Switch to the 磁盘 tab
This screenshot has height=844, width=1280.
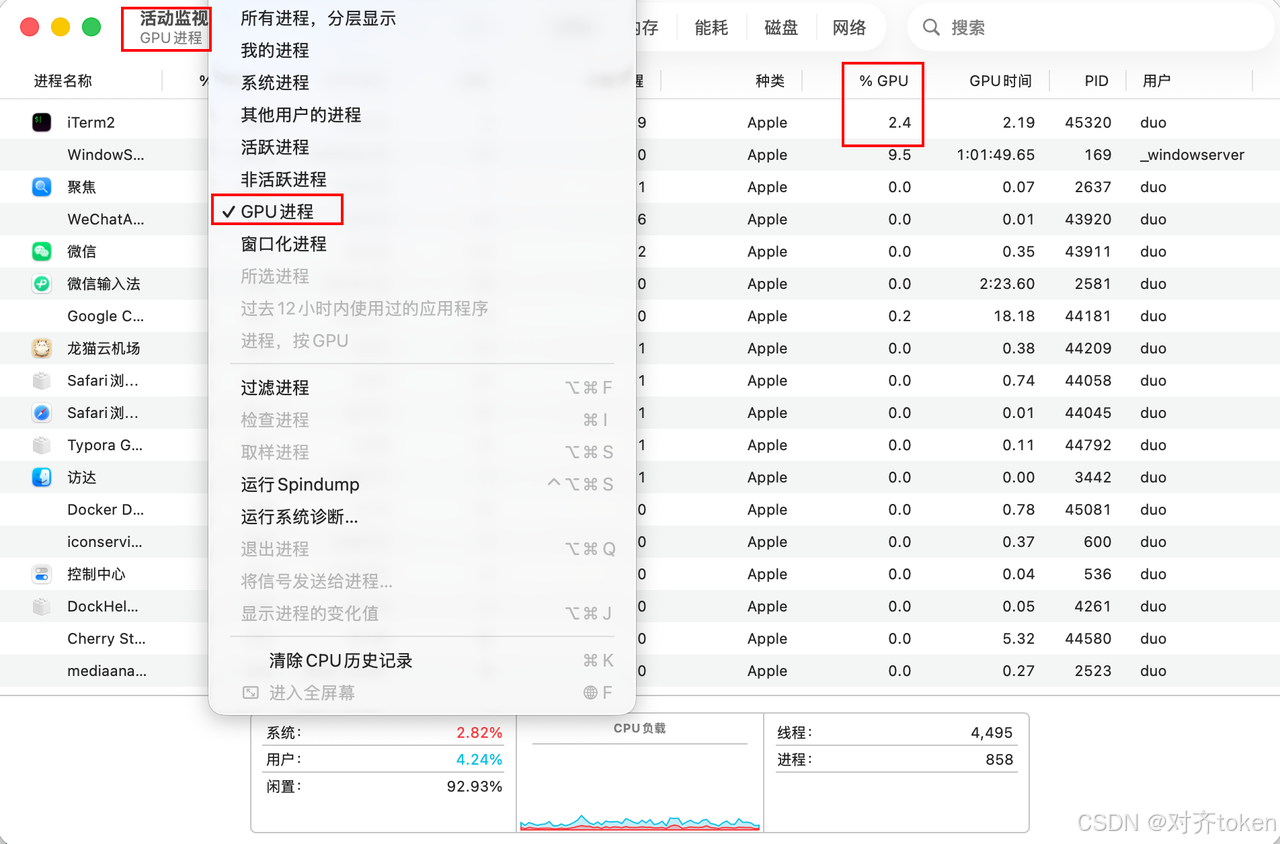[781, 28]
